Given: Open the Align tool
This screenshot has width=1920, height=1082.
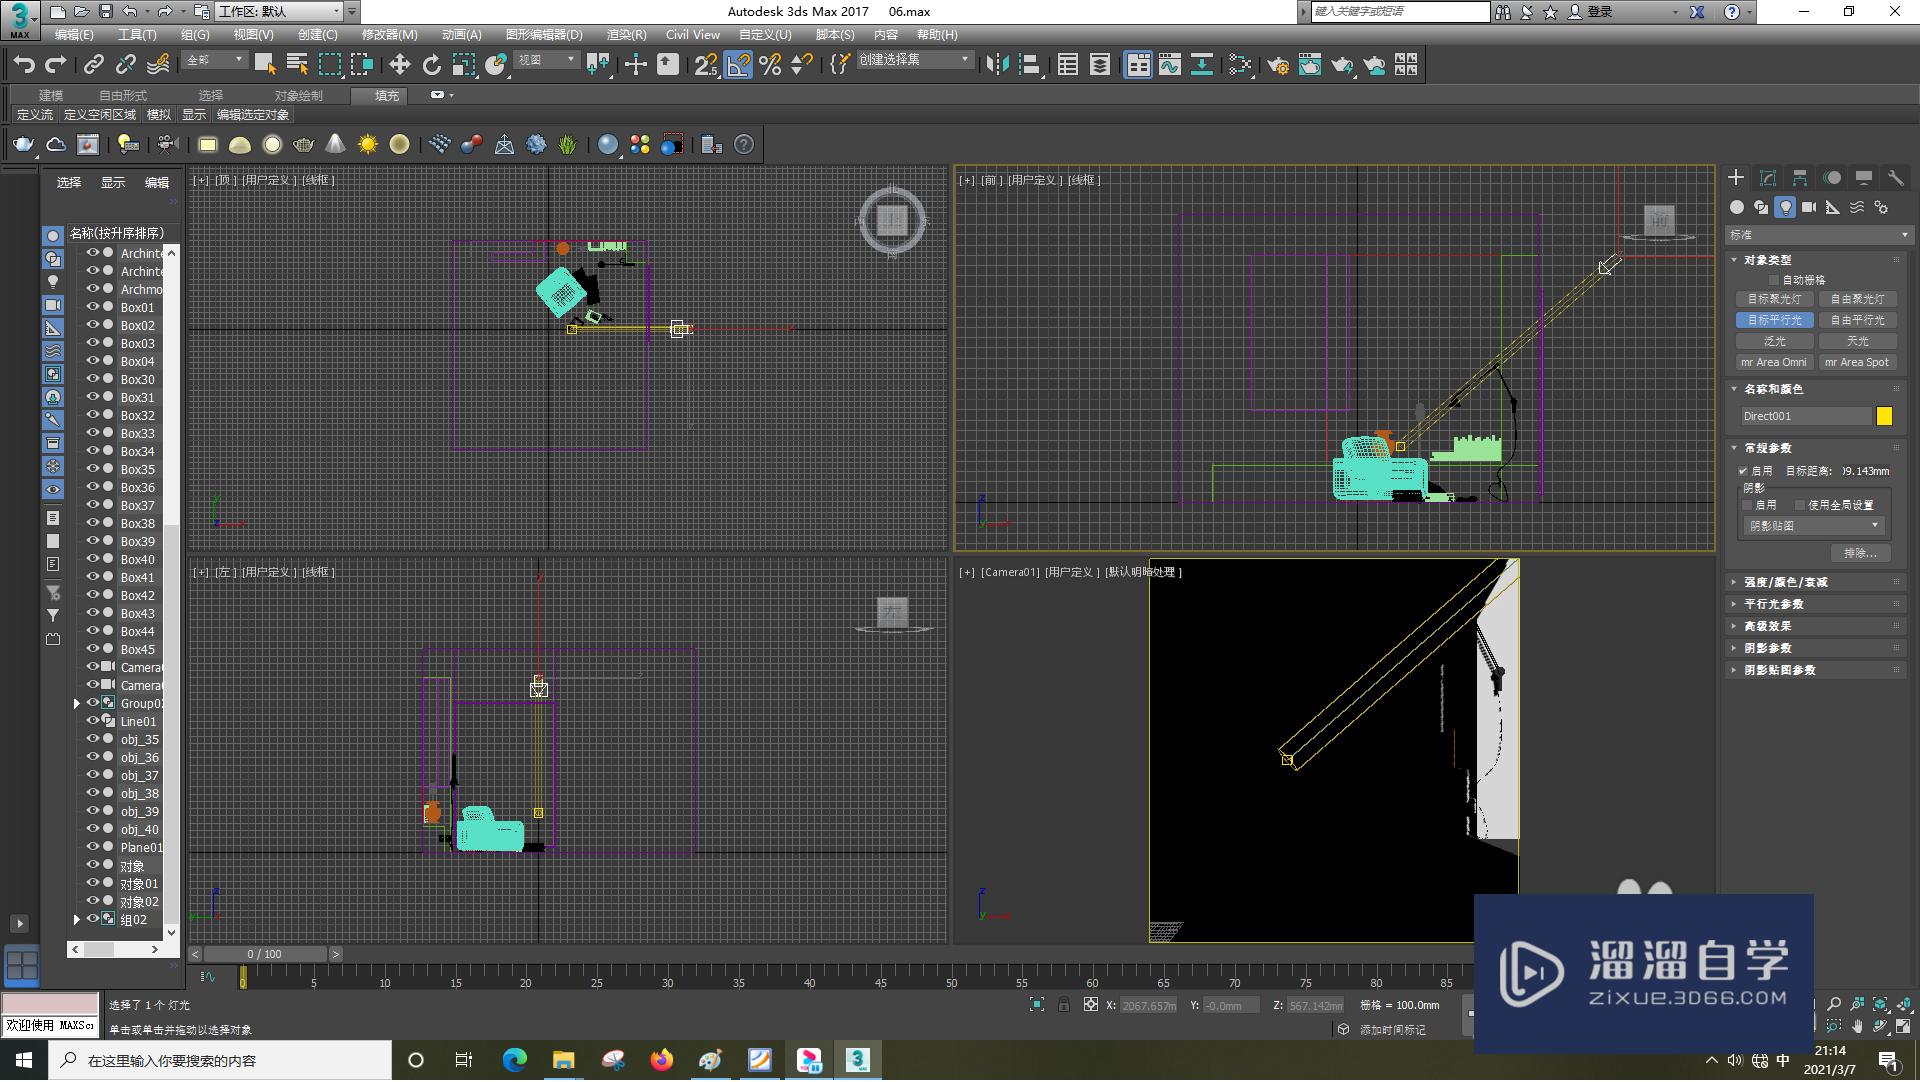Looking at the screenshot, I should 1029,65.
